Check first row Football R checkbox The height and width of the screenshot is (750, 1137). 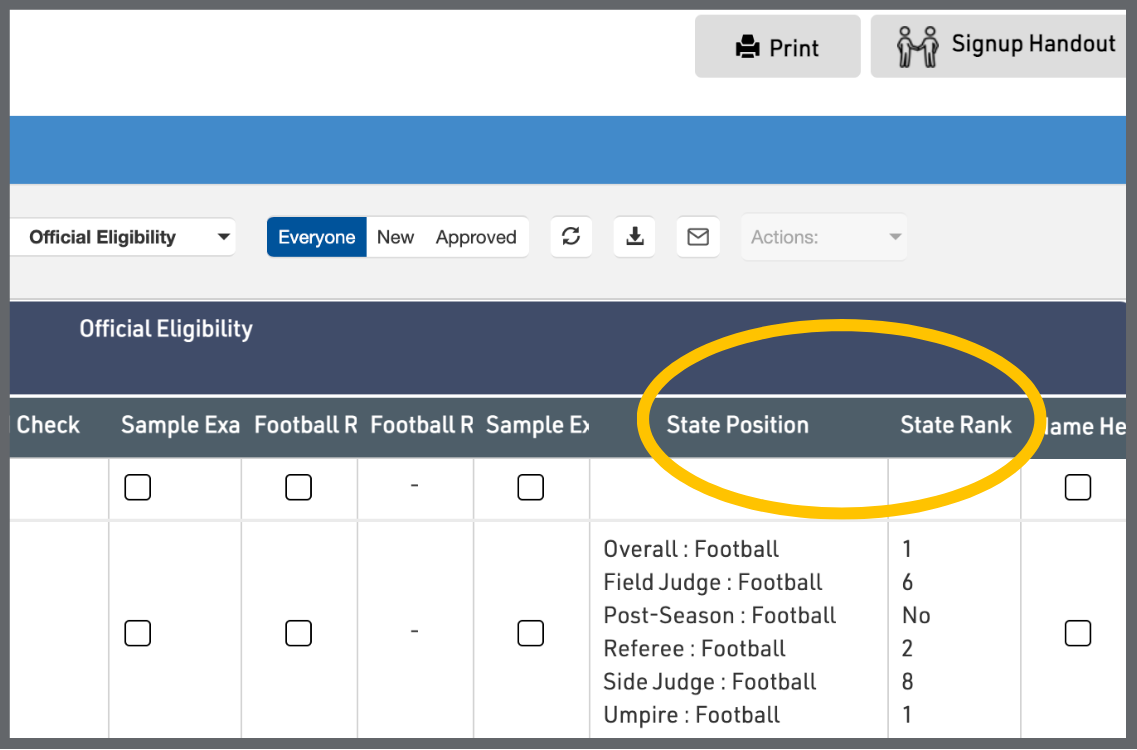tap(298, 487)
